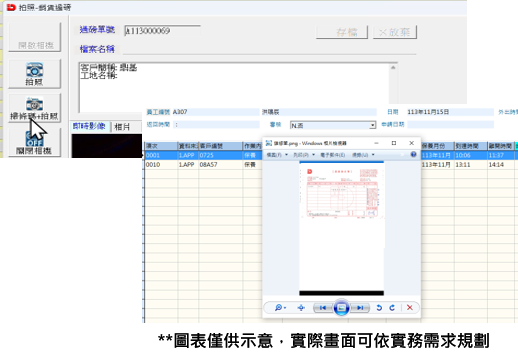Fit image to actual size icon

click(301, 308)
